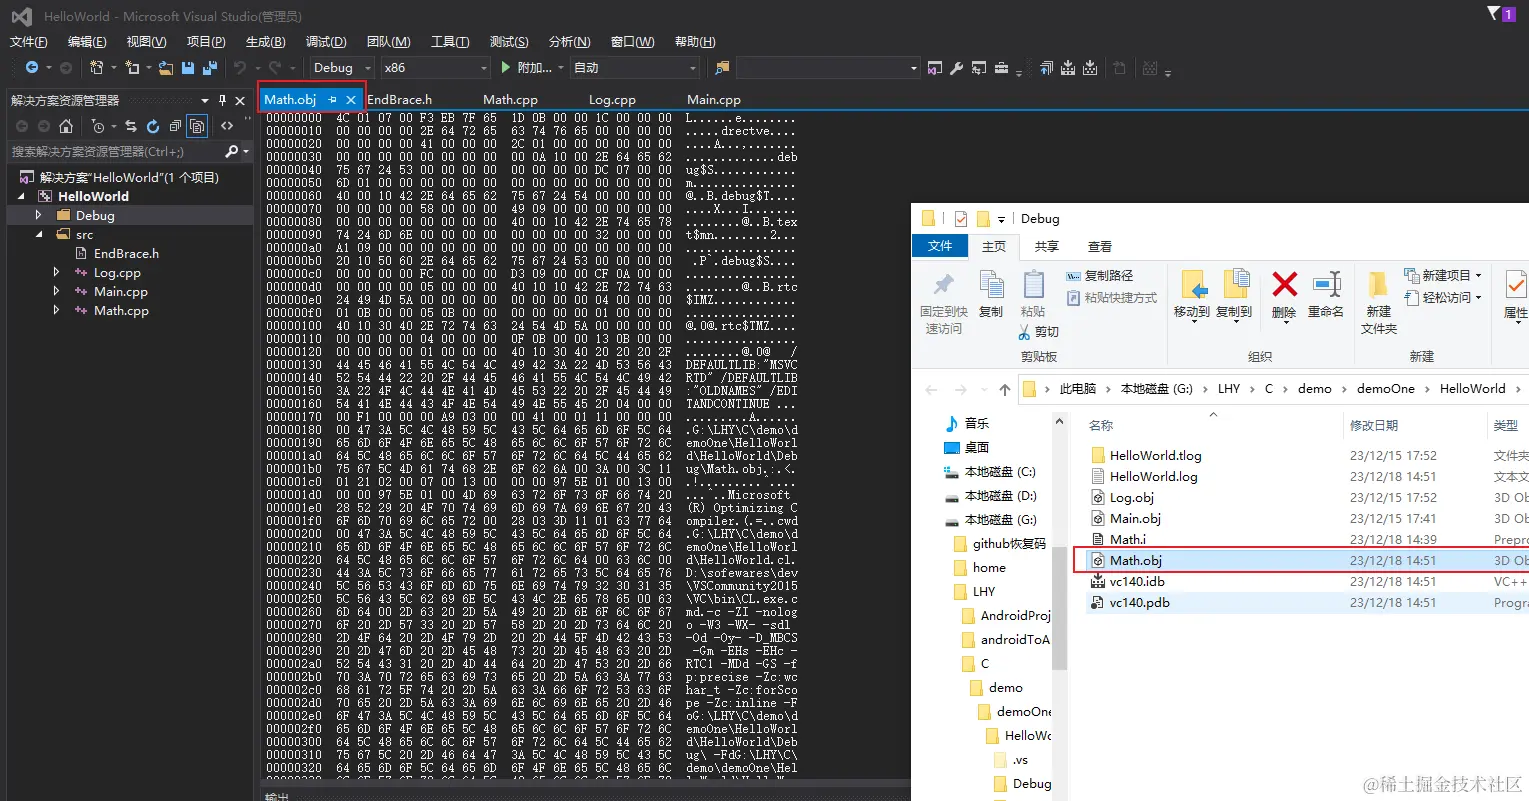Viewport: 1529px width, 801px height.
Task: Click the Copy Path button in Explorer
Action: [x=1100, y=275]
